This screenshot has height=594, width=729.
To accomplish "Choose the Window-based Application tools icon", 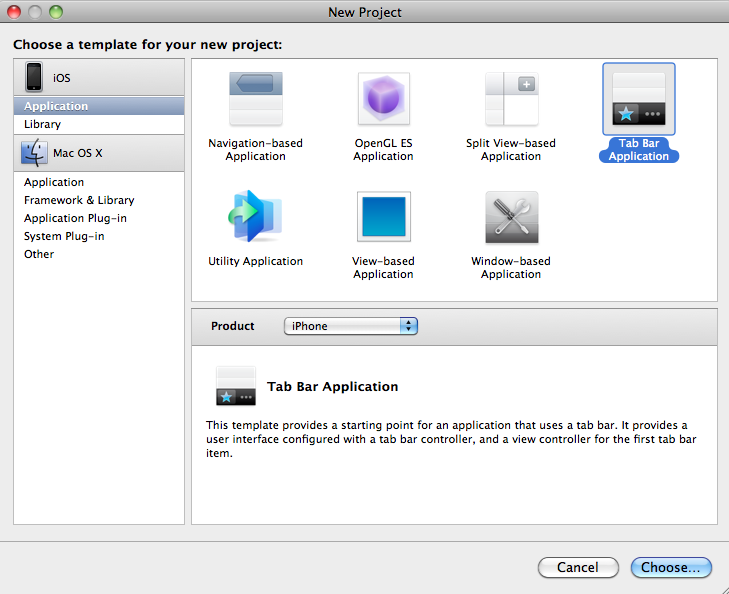I will [511, 218].
